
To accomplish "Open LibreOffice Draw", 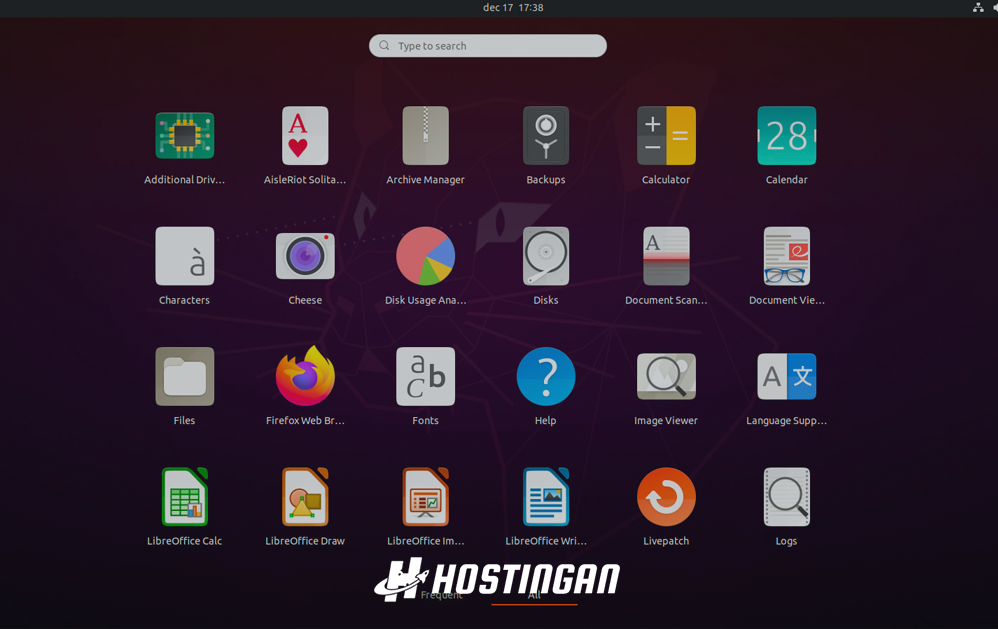I will click(x=305, y=497).
